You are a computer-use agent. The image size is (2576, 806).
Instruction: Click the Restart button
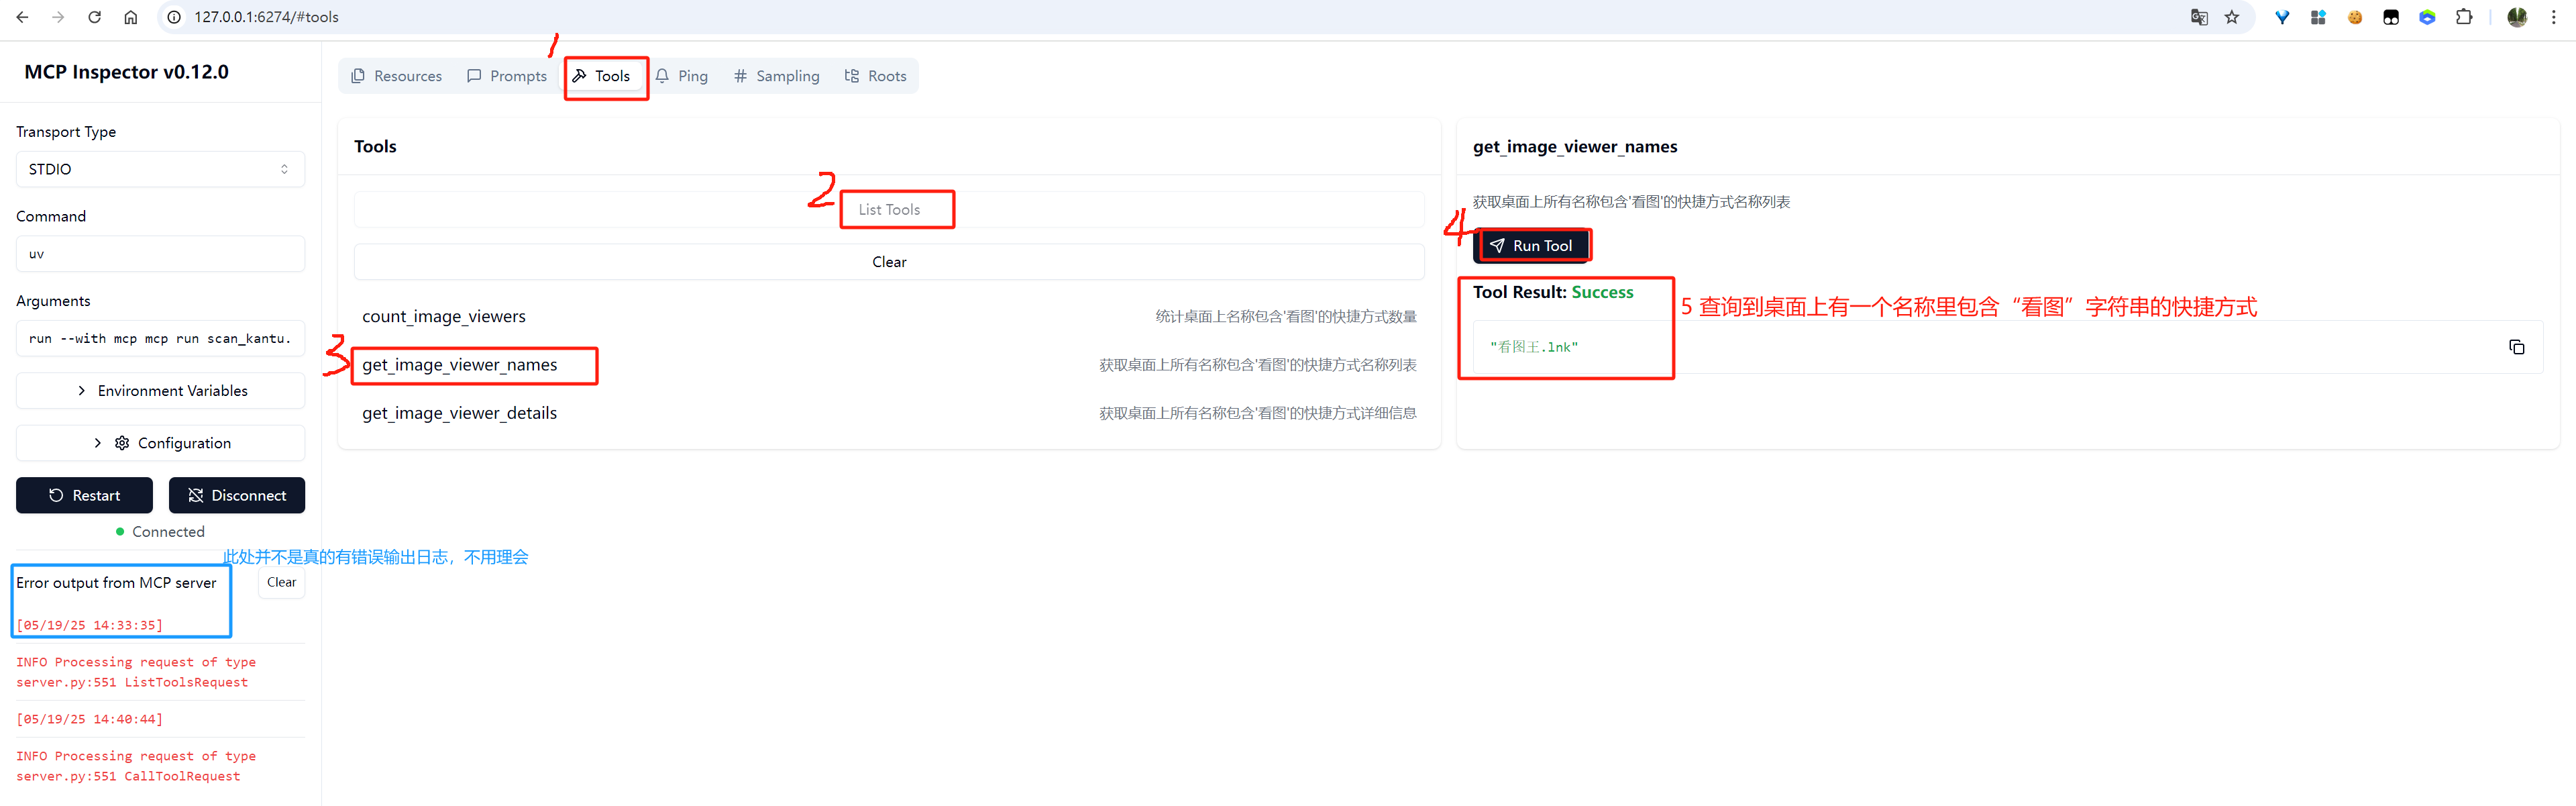coord(84,495)
